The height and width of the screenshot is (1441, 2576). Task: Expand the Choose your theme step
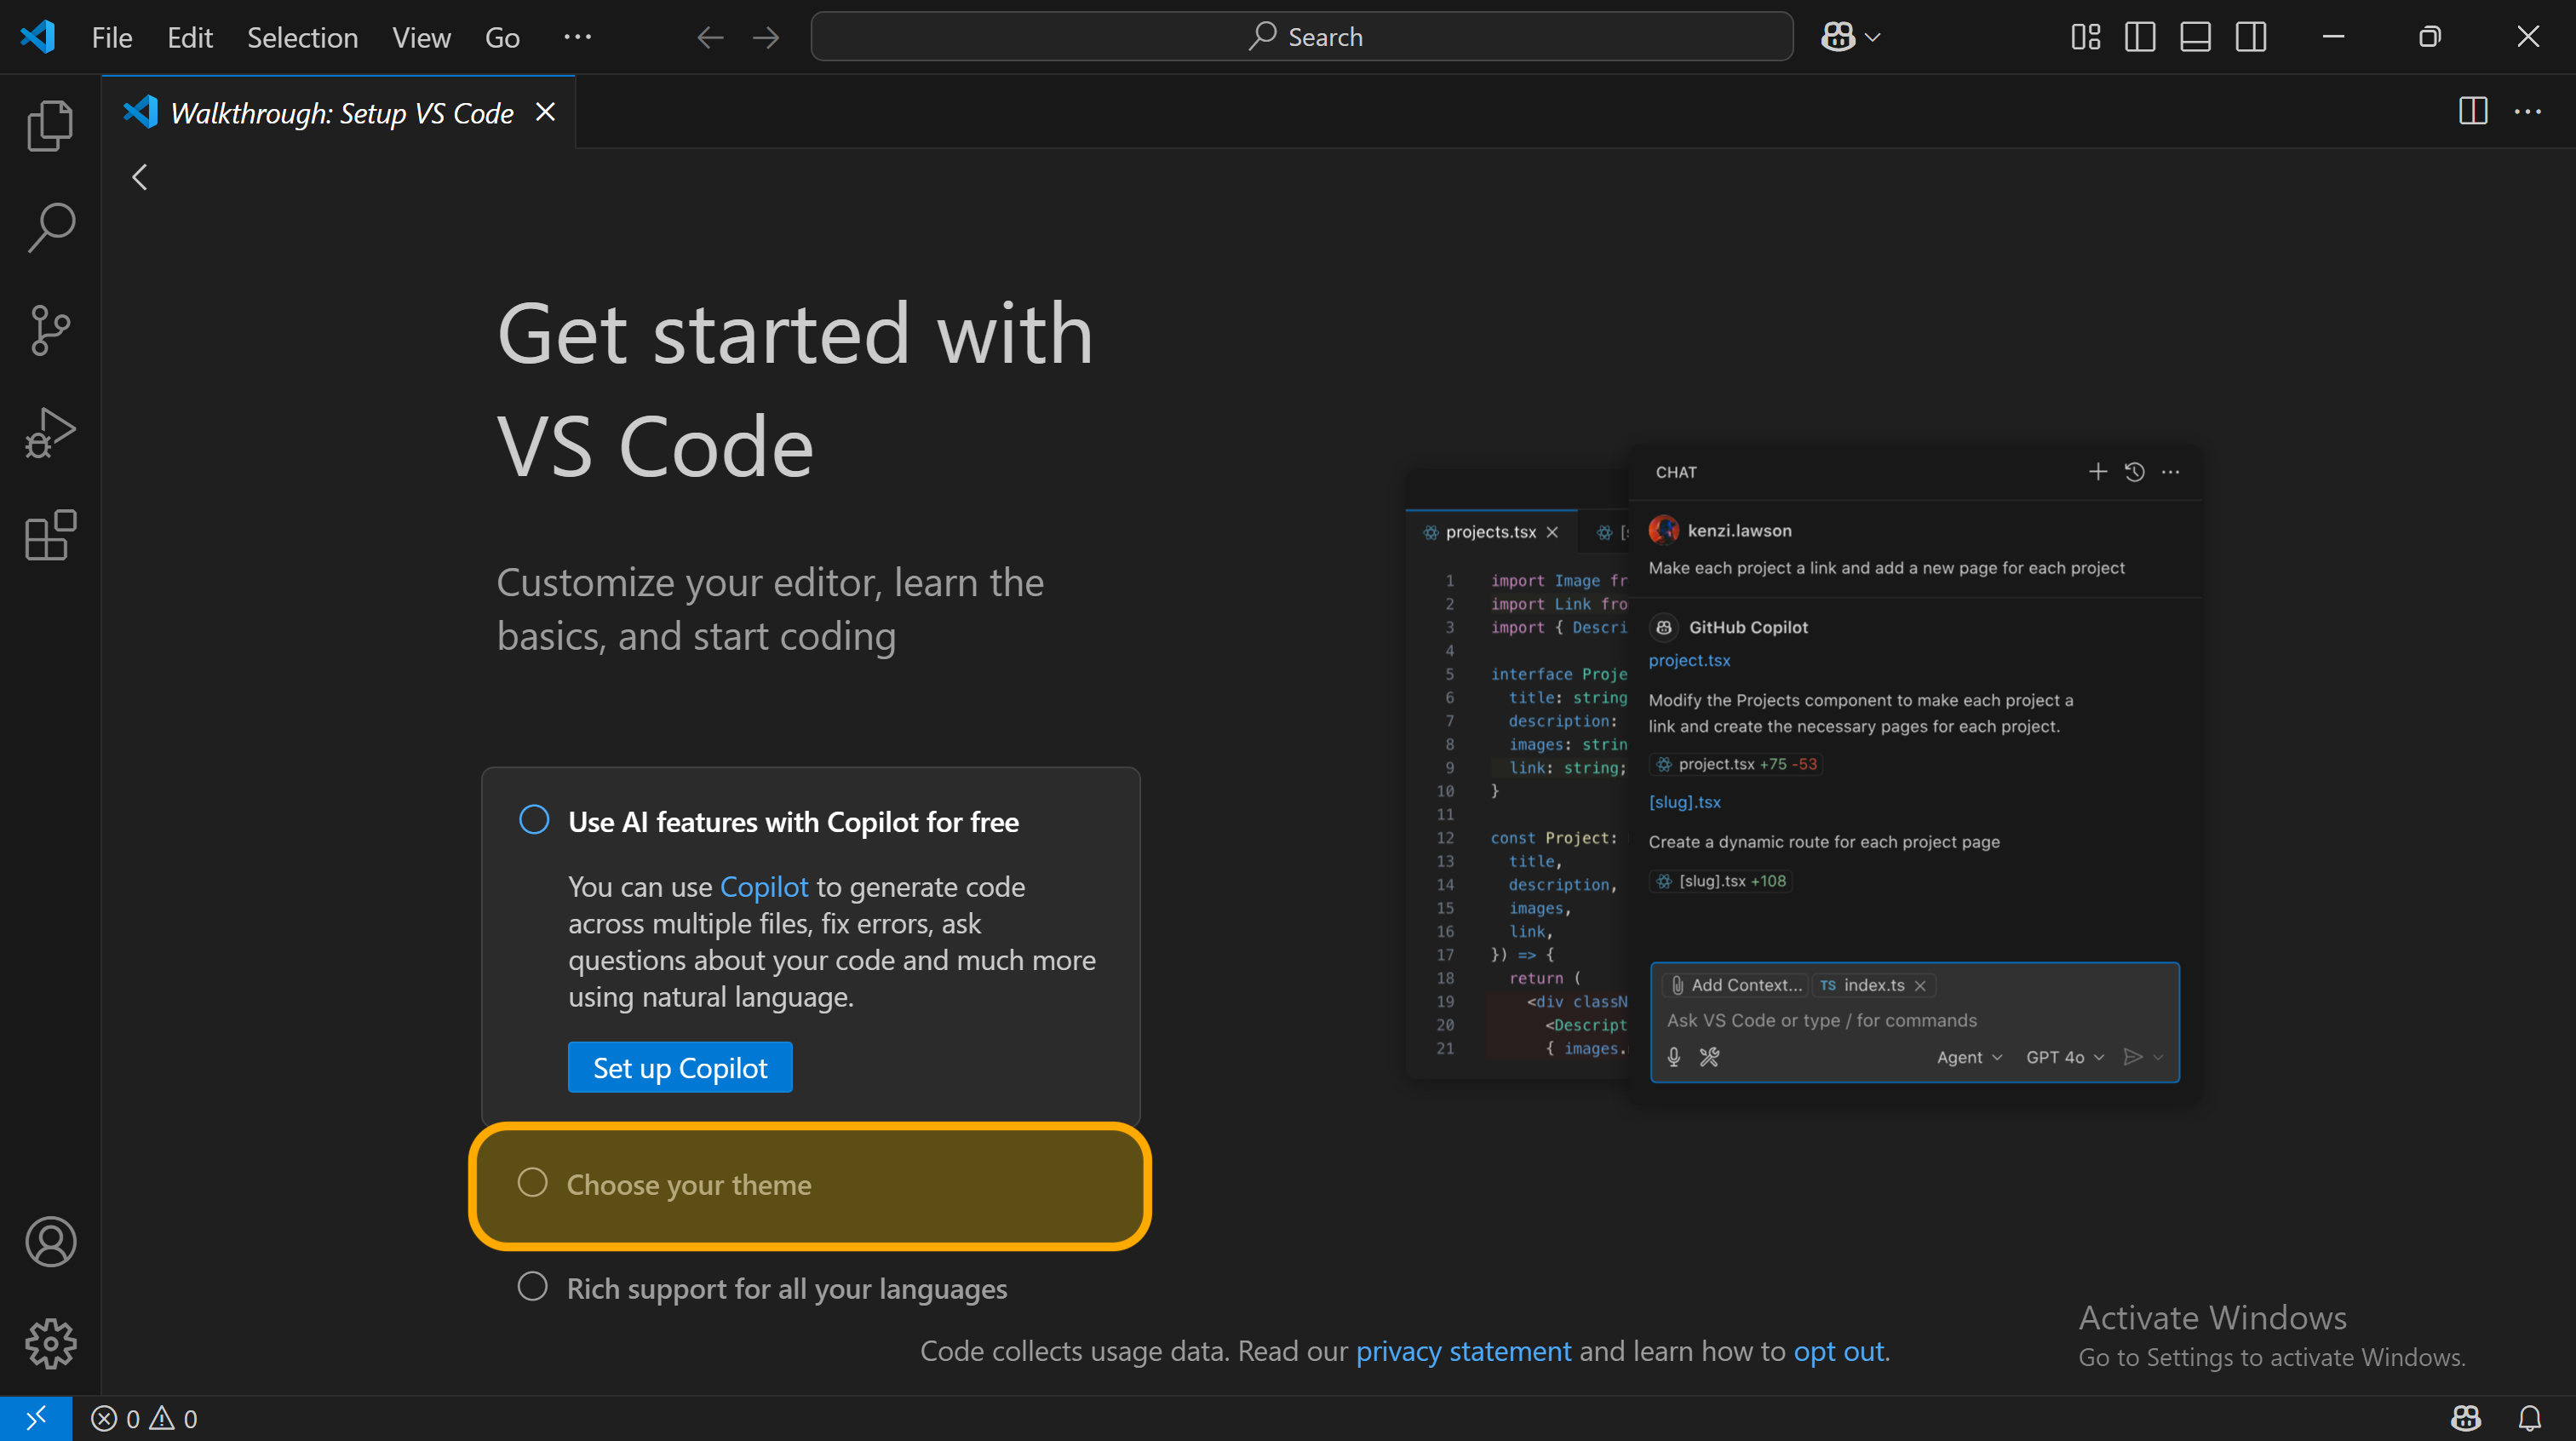[x=810, y=1186]
